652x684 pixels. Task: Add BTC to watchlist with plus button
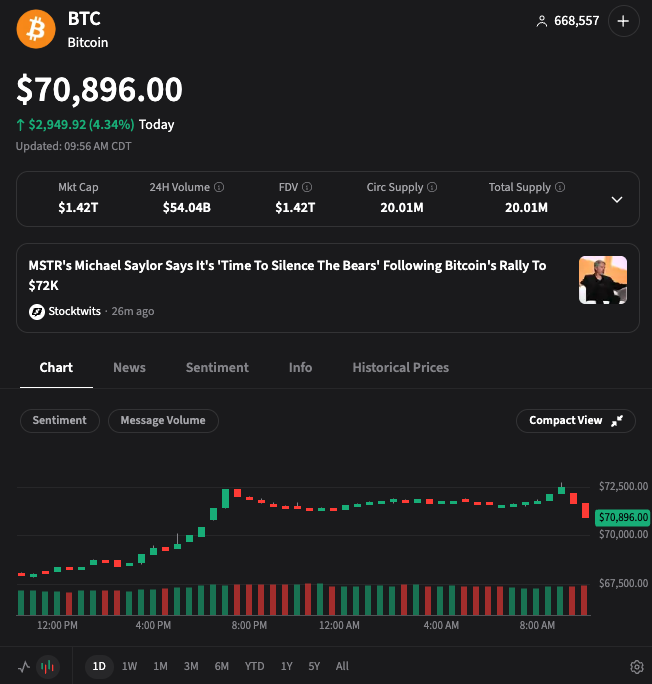[x=624, y=21]
